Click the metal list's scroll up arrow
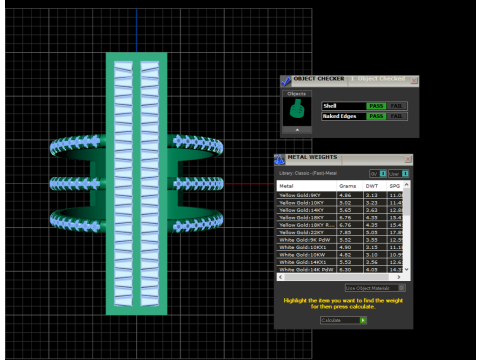The height and width of the screenshot is (360, 480). (x=406, y=184)
